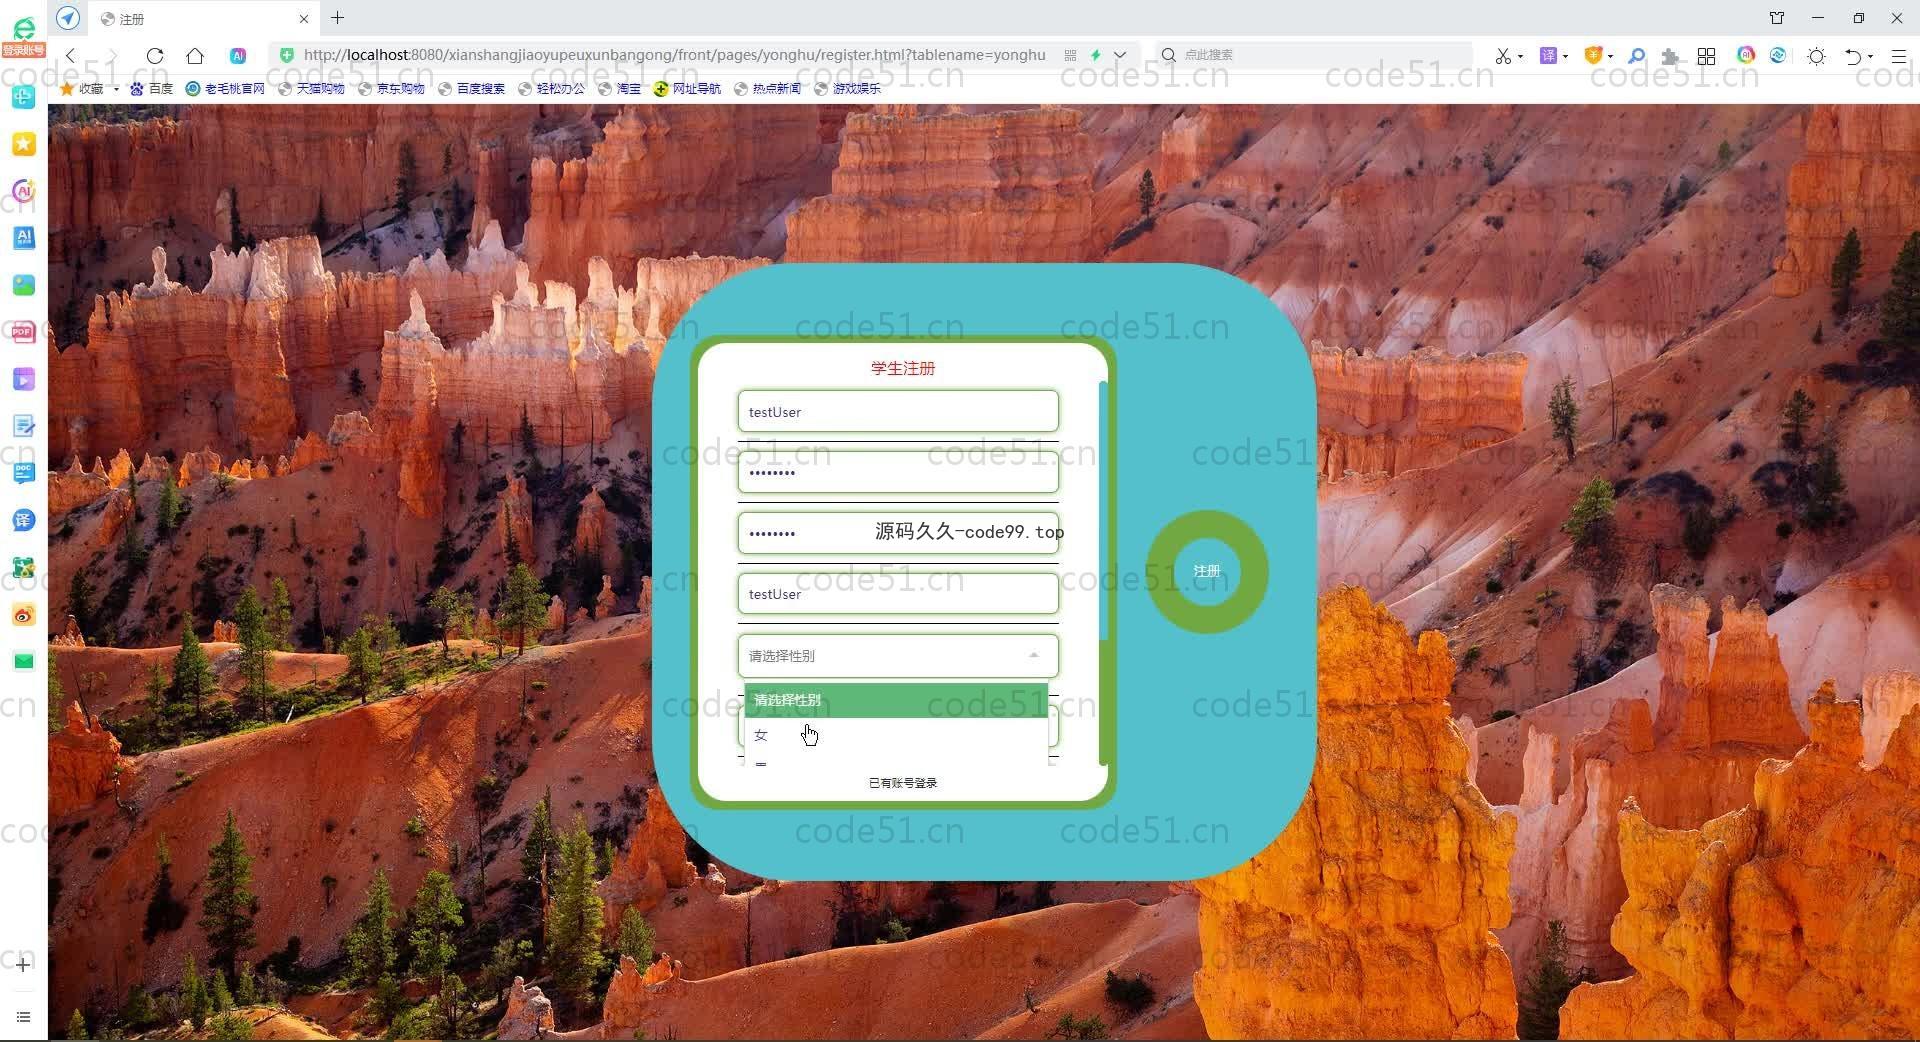Image resolution: width=1920 pixels, height=1042 pixels.
Task: Open the green mail sidebar icon
Action: click(23, 661)
